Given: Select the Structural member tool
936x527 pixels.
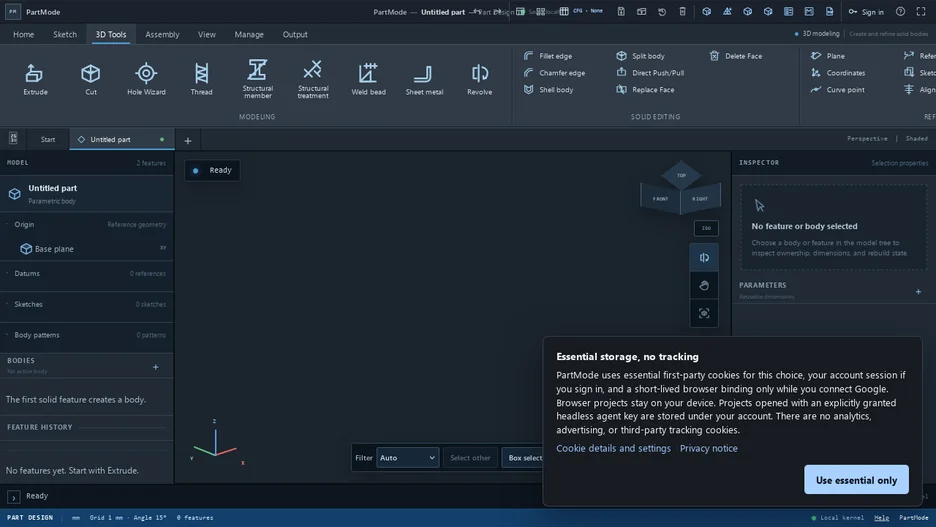Looking at the screenshot, I should click(257, 79).
